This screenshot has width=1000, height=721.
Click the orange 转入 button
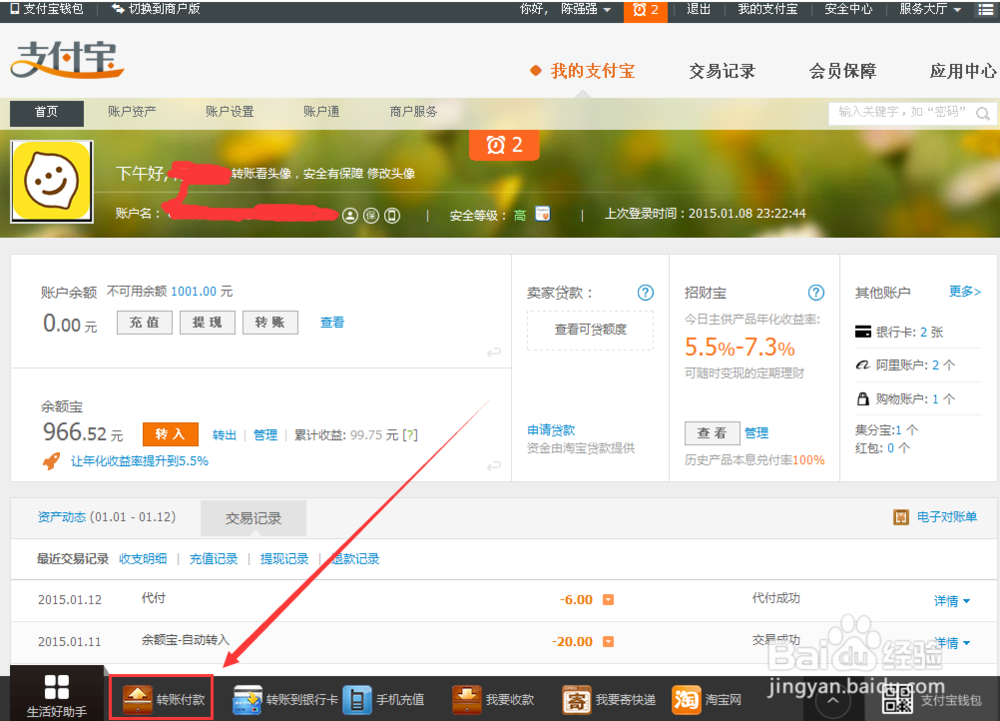click(170, 434)
